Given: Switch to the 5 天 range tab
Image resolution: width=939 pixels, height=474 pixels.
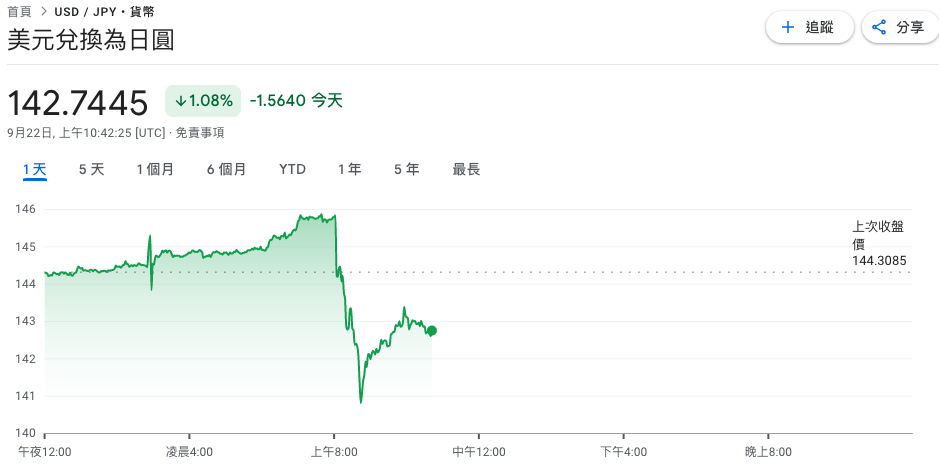Looking at the screenshot, I should tap(92, 169).
